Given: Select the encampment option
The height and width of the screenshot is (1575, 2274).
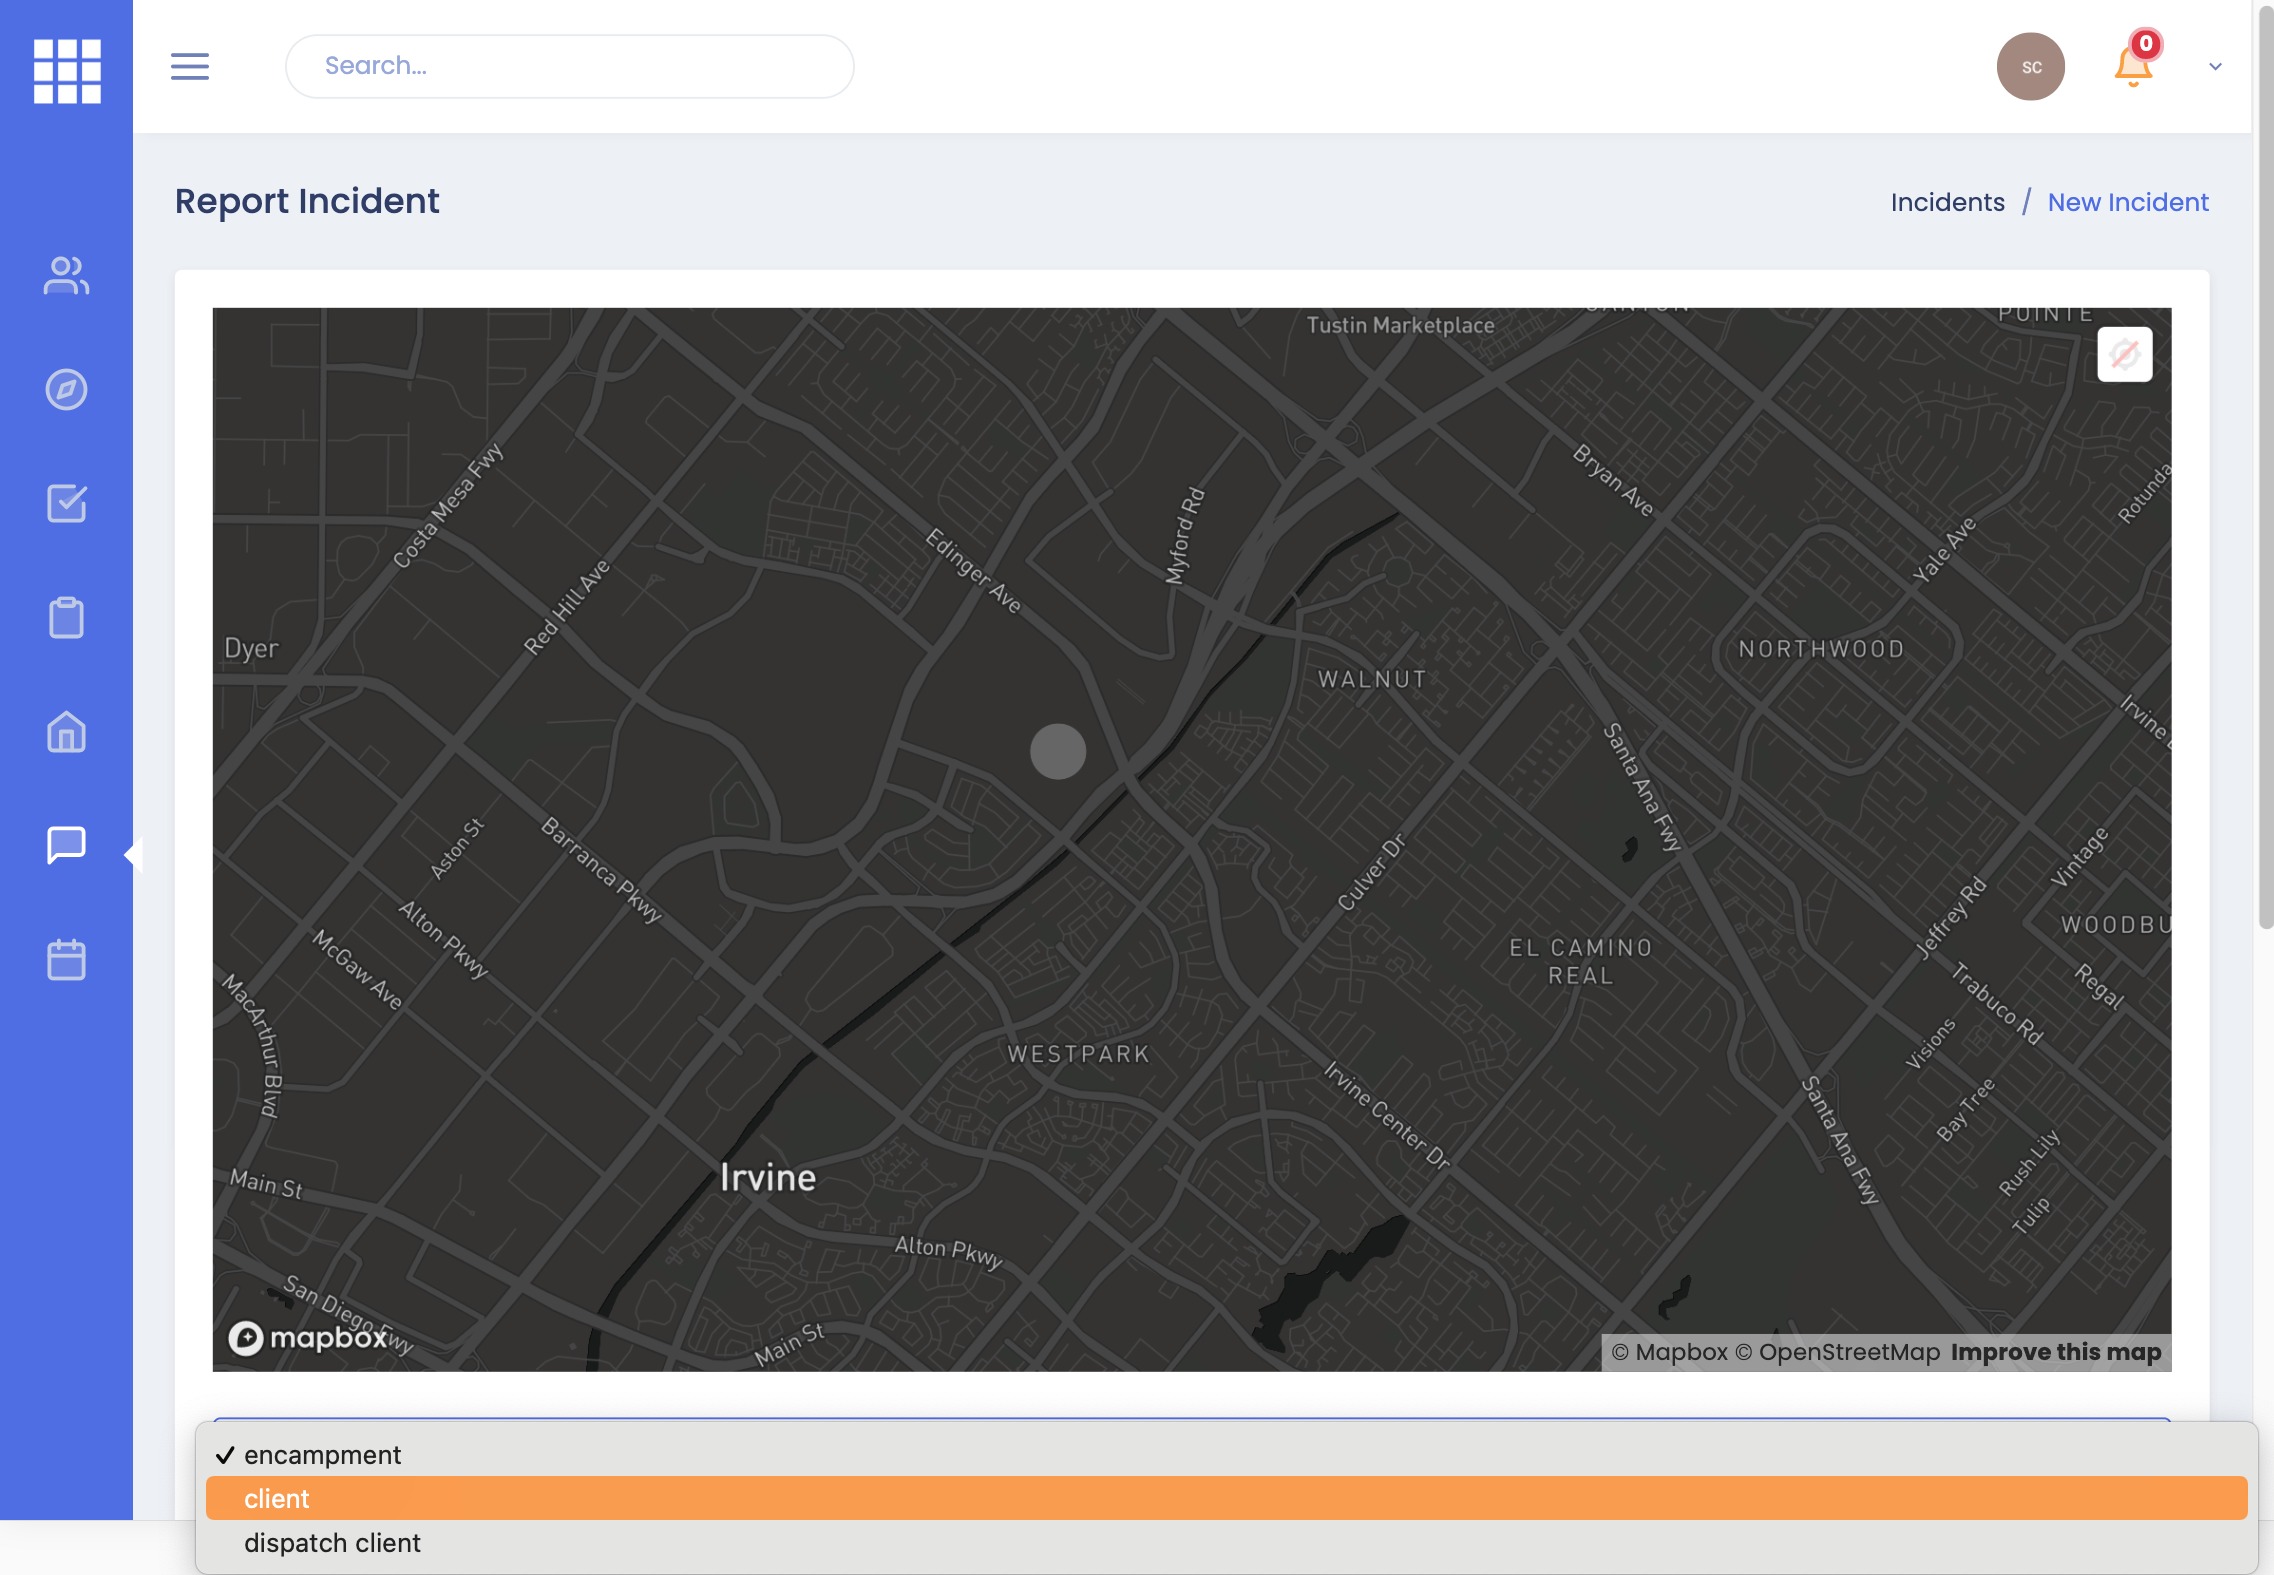Looking at the screenshot, I should tap(322, 1455).
